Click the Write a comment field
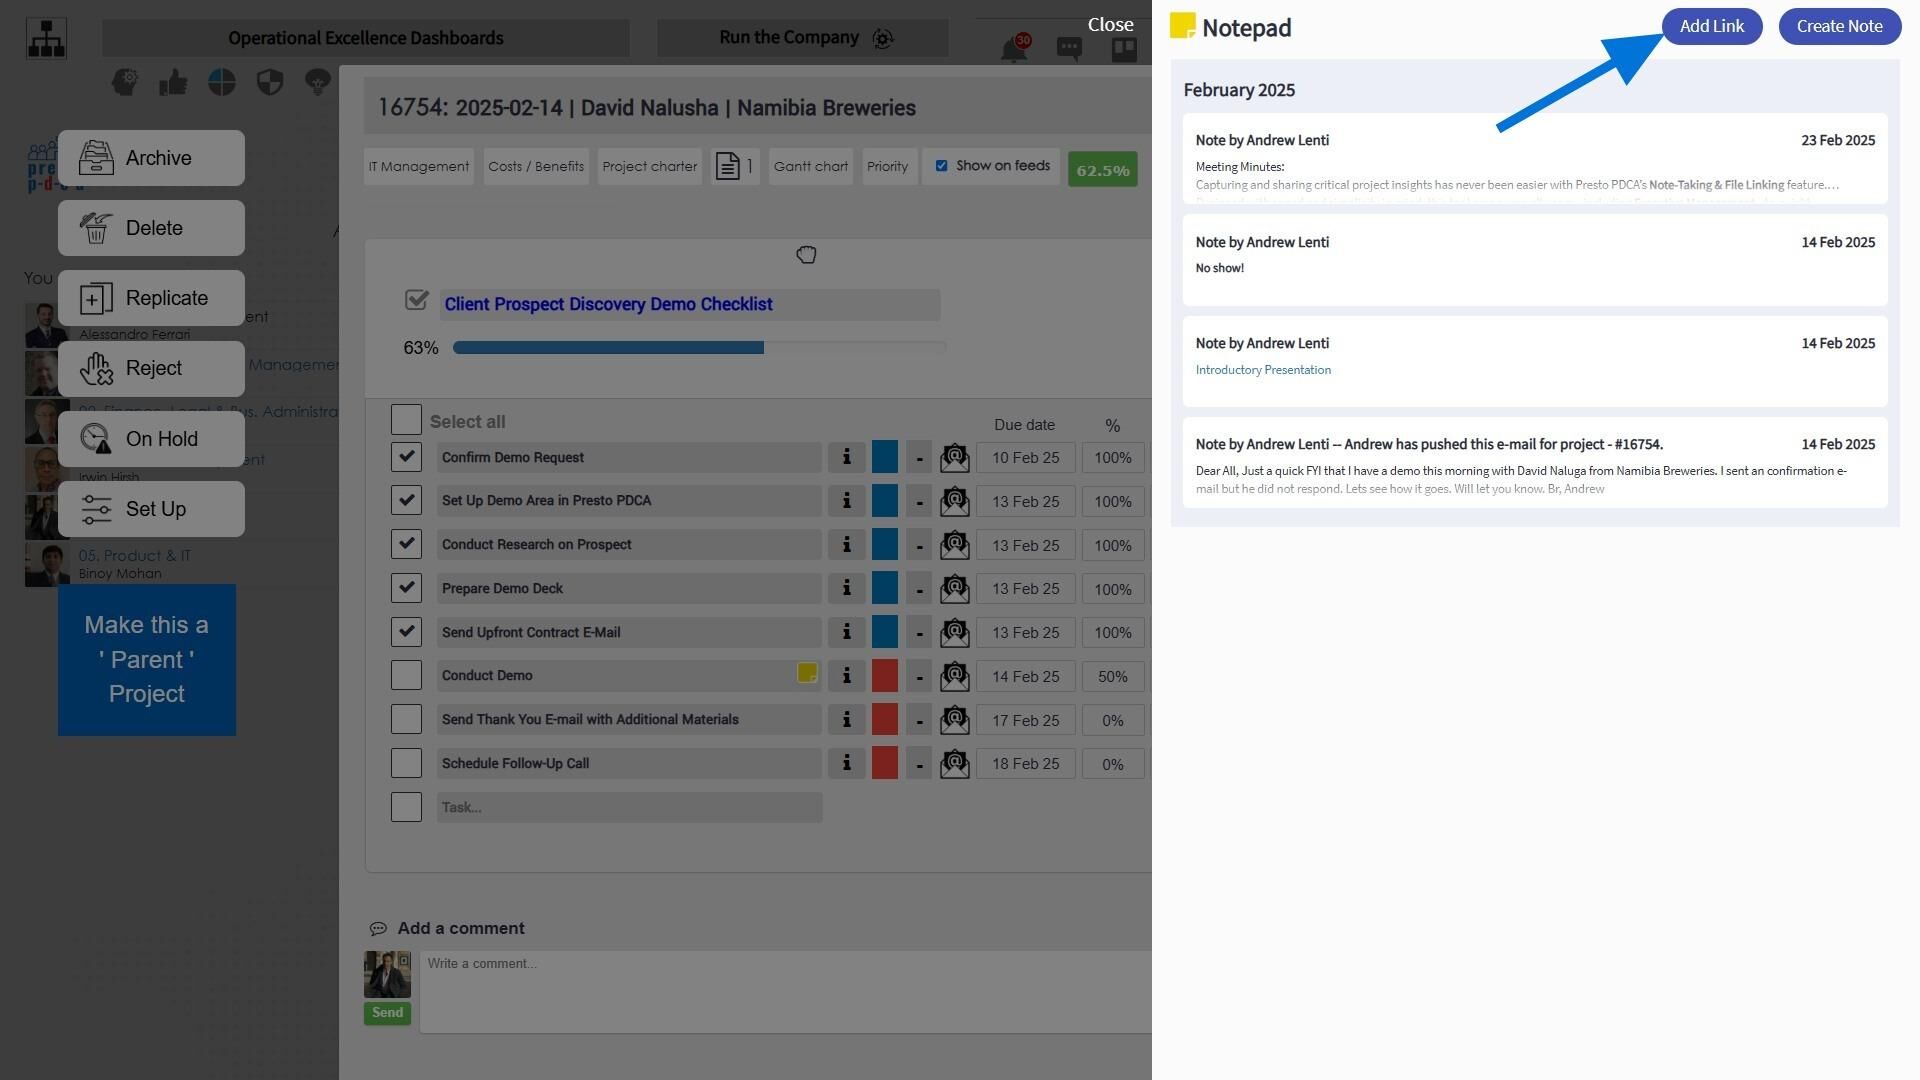Viewport: 1920px width, 1080px height. click(x=785, y=992)
